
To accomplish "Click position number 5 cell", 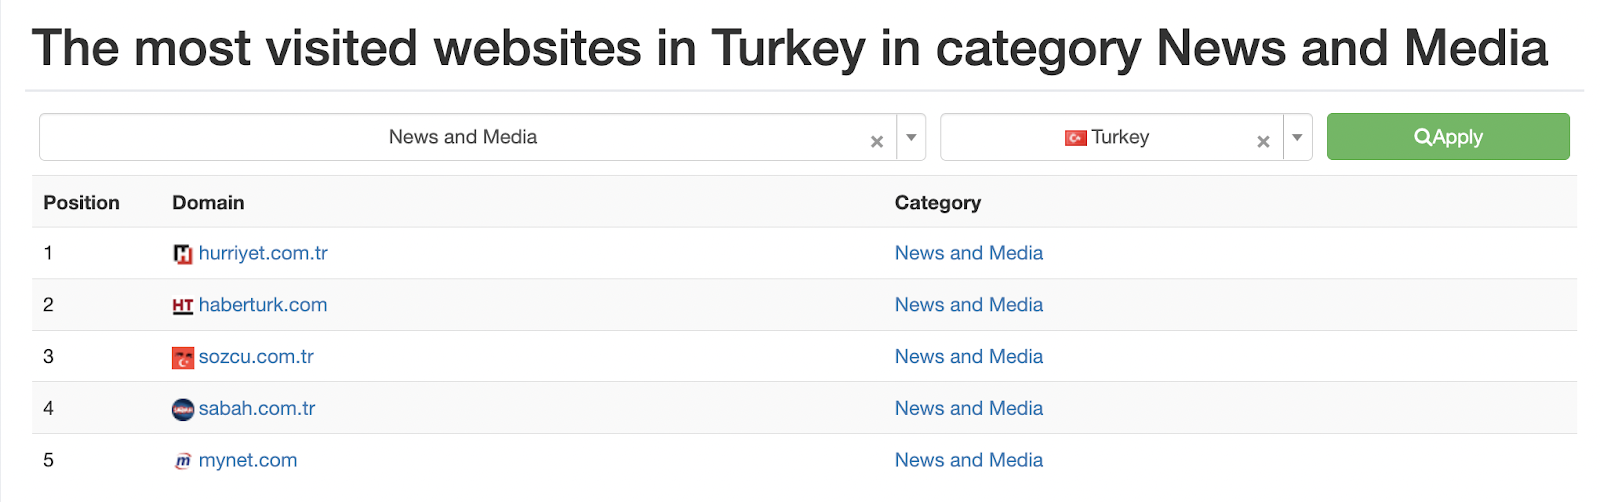I will 48,461.
